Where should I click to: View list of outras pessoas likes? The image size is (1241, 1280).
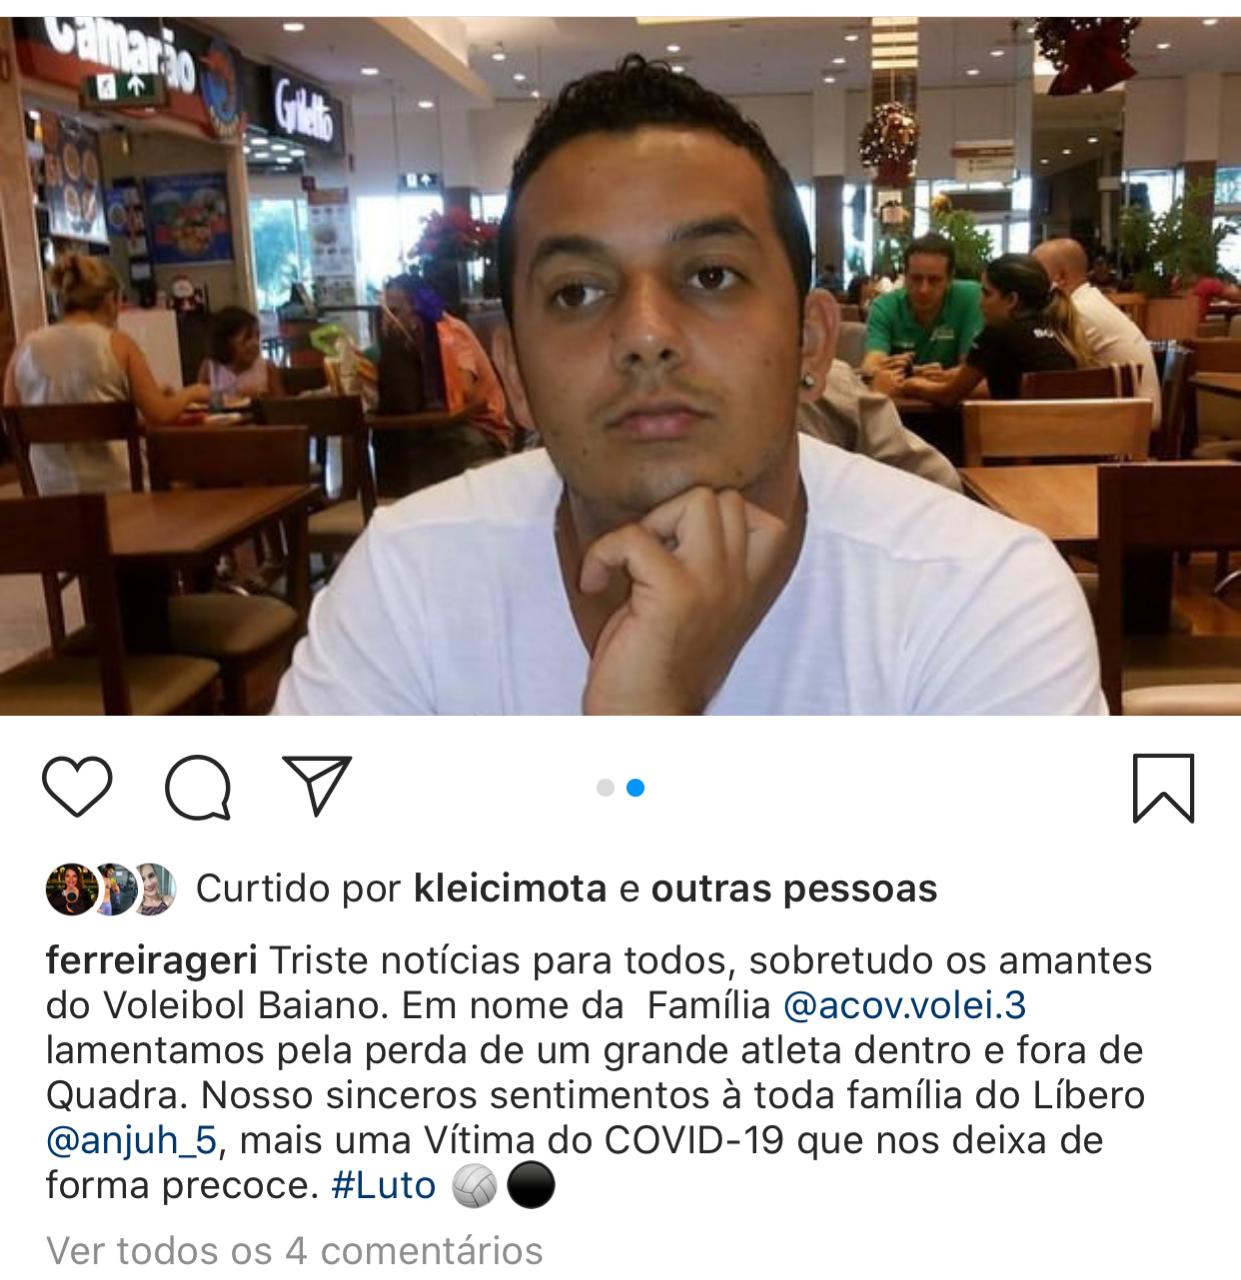click(x=794, y=888)
